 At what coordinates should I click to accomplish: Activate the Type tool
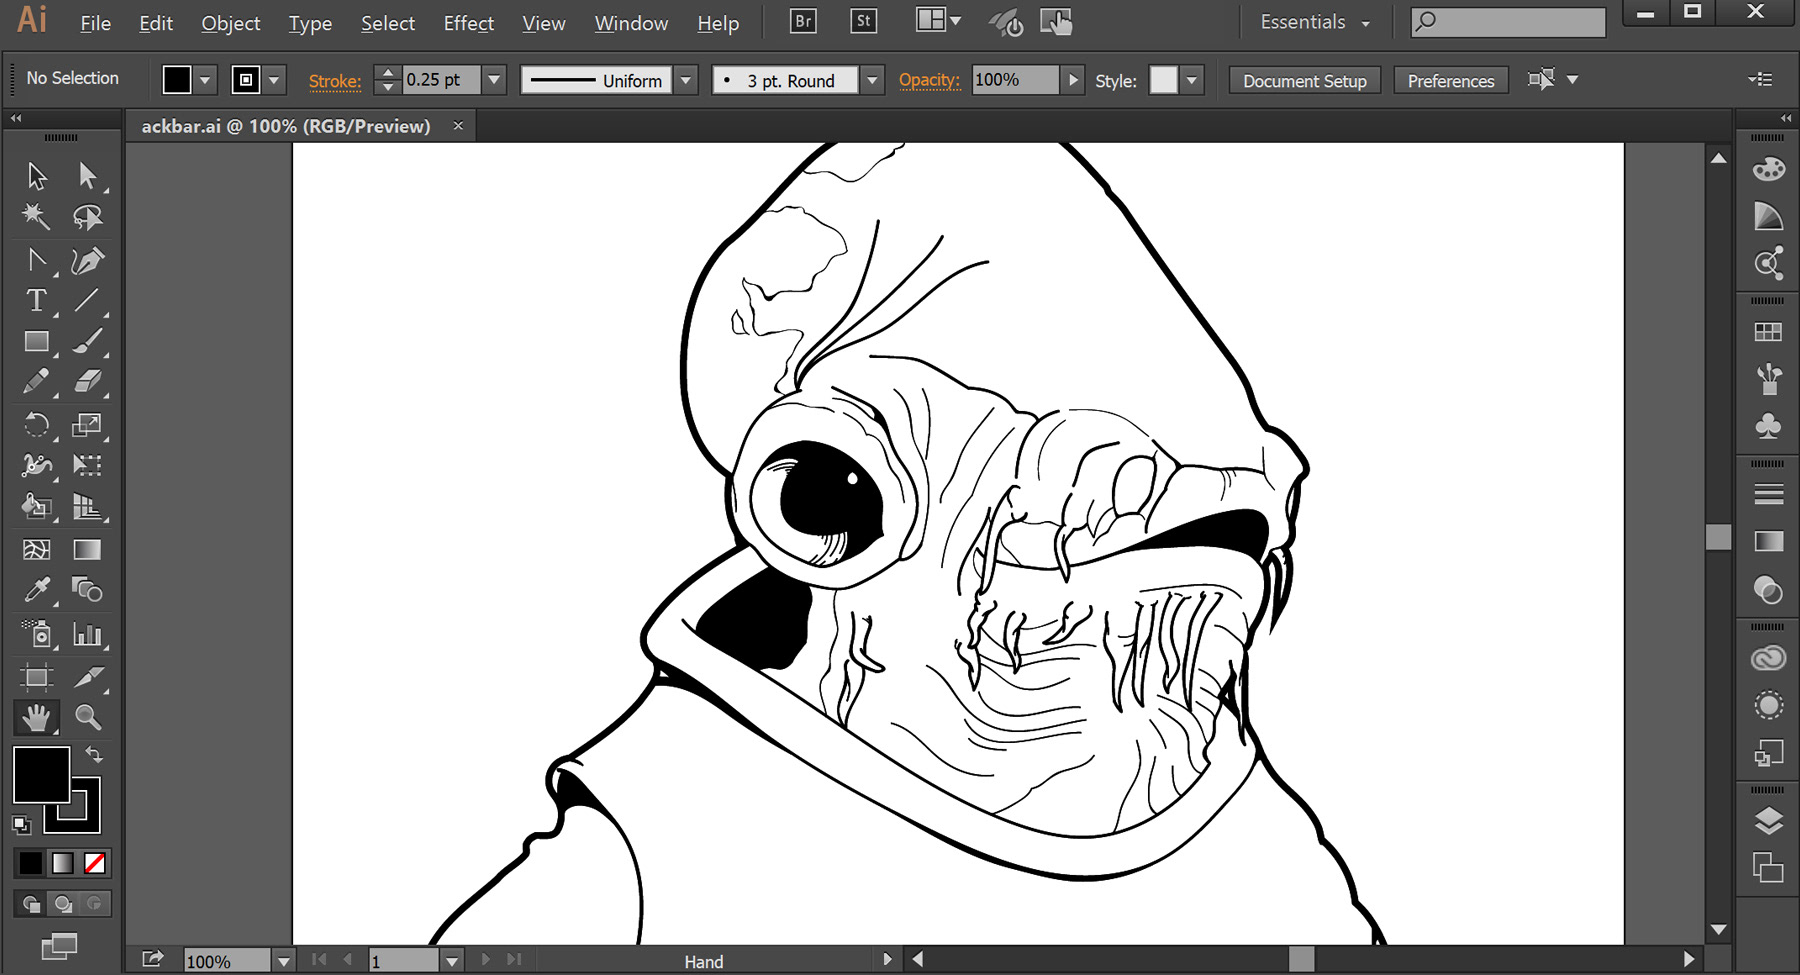37,300
